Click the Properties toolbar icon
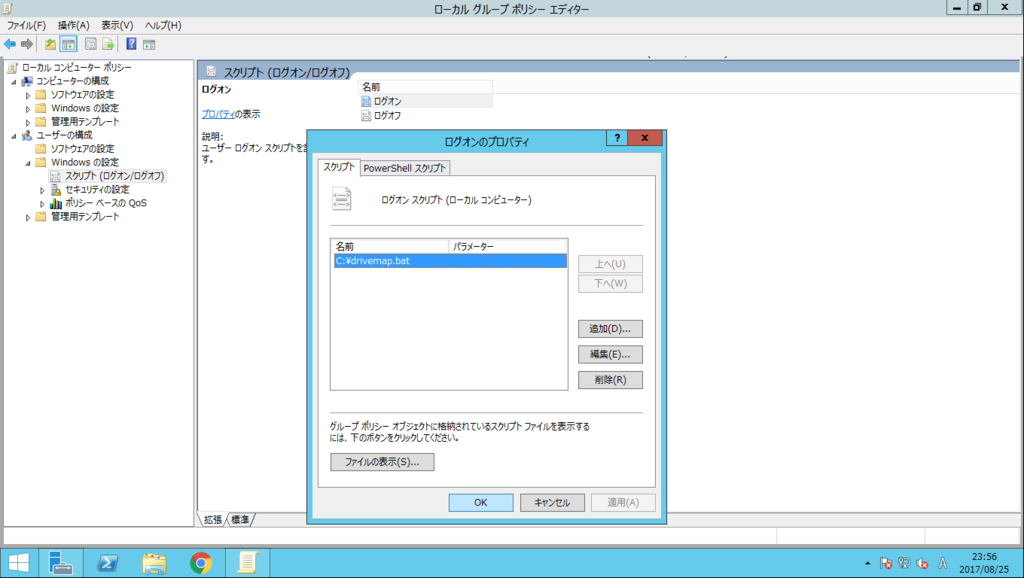This screenshot has width=1024, height=578. point(91,44)
